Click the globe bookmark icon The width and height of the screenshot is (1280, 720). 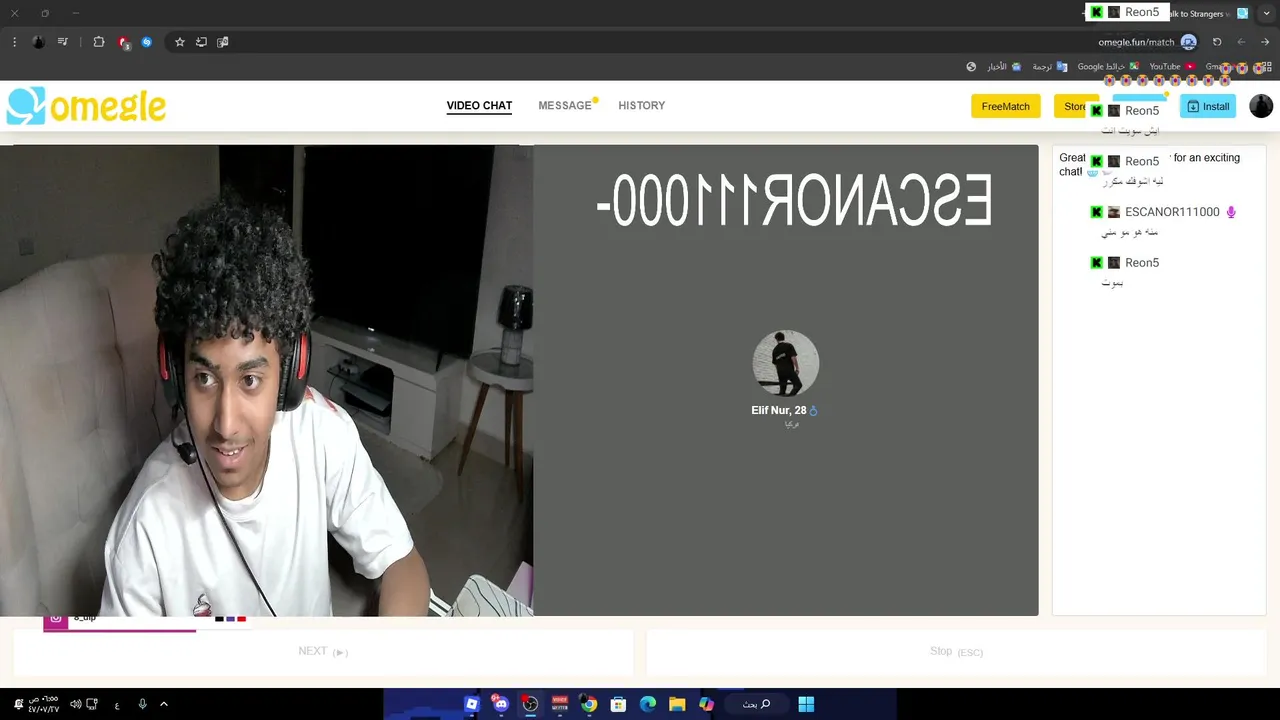point(971,67)
